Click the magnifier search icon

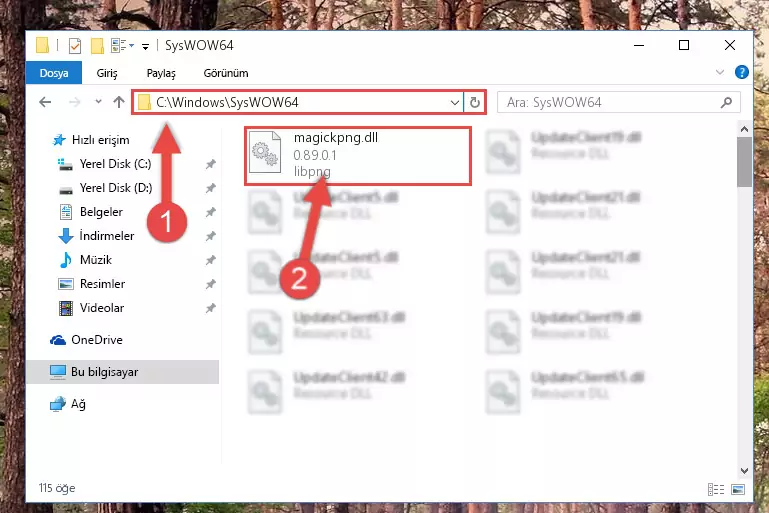tap(726, 102)
